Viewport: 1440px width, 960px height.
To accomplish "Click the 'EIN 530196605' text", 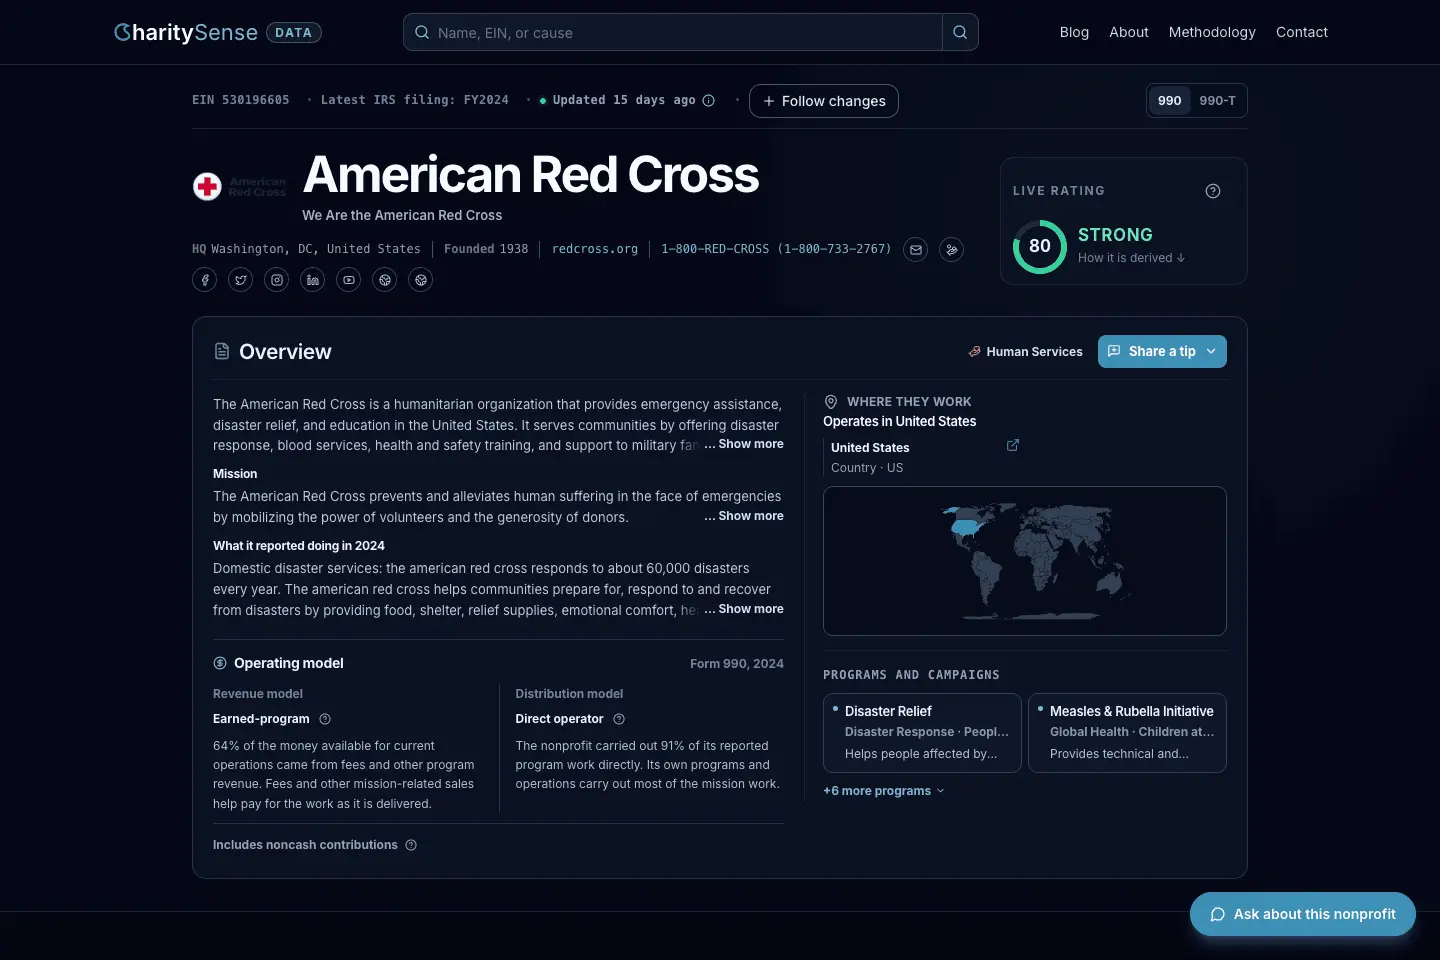I will click(241, 100).
